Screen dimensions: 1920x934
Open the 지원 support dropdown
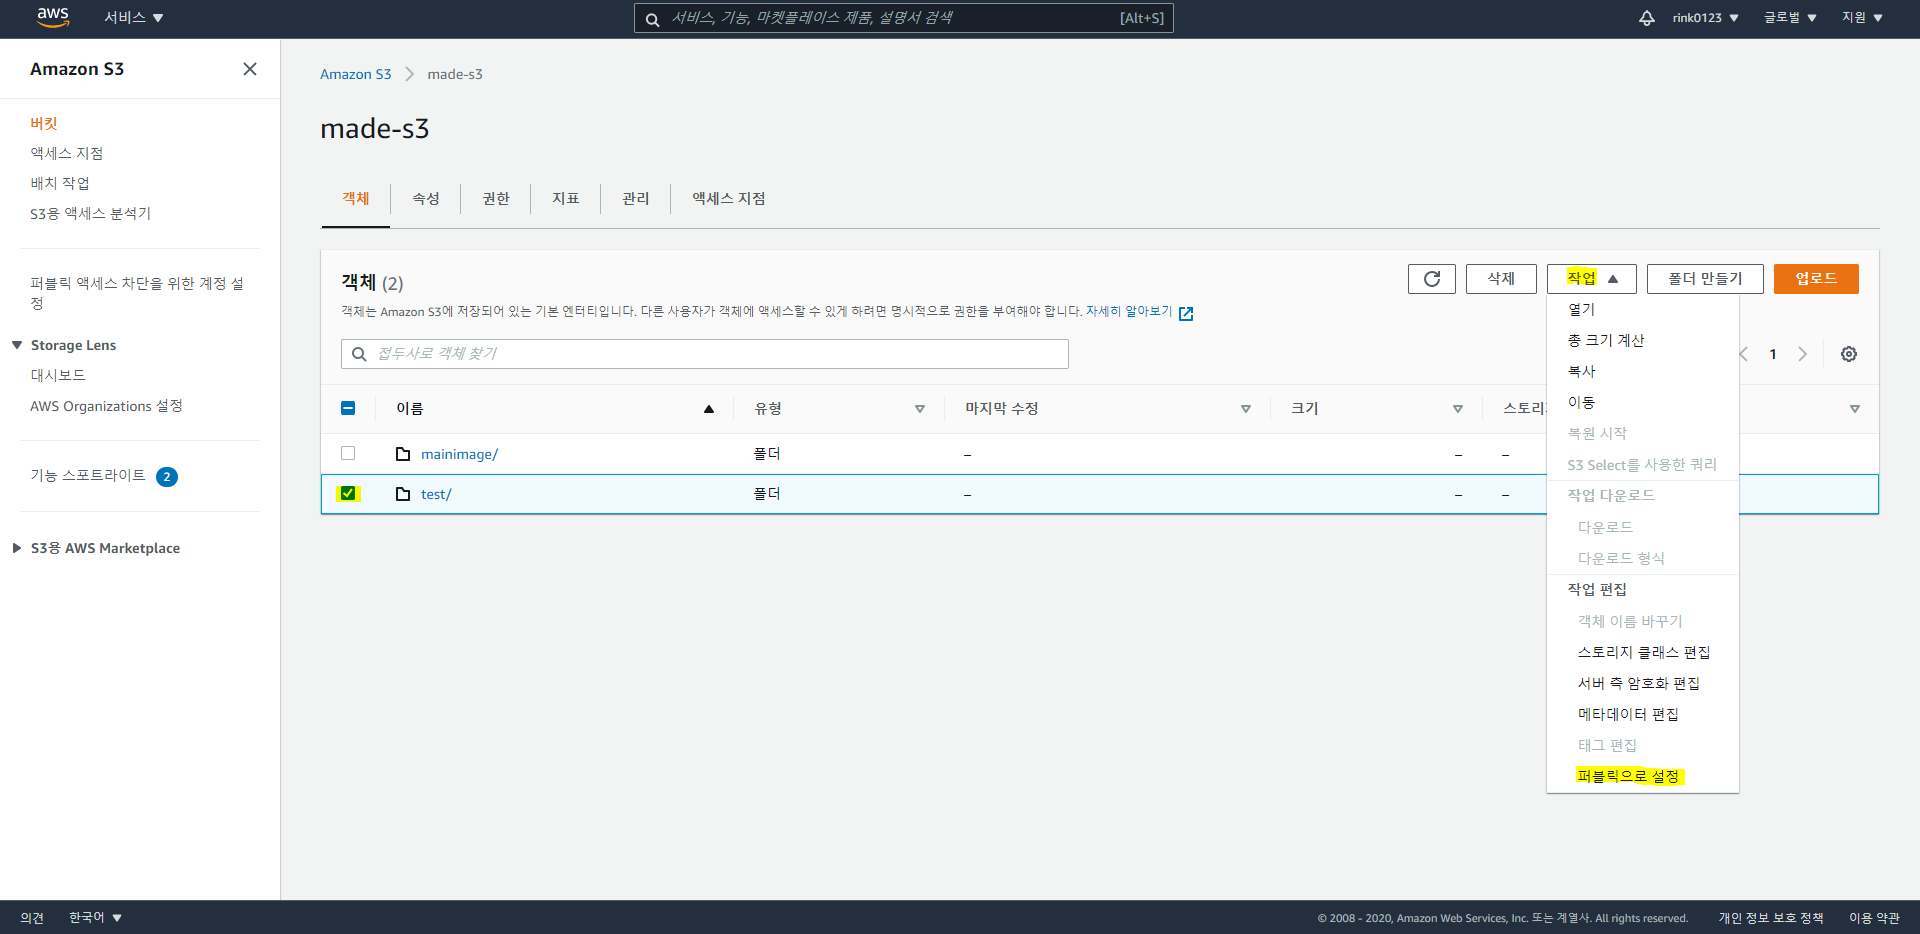pos(1862,18)
